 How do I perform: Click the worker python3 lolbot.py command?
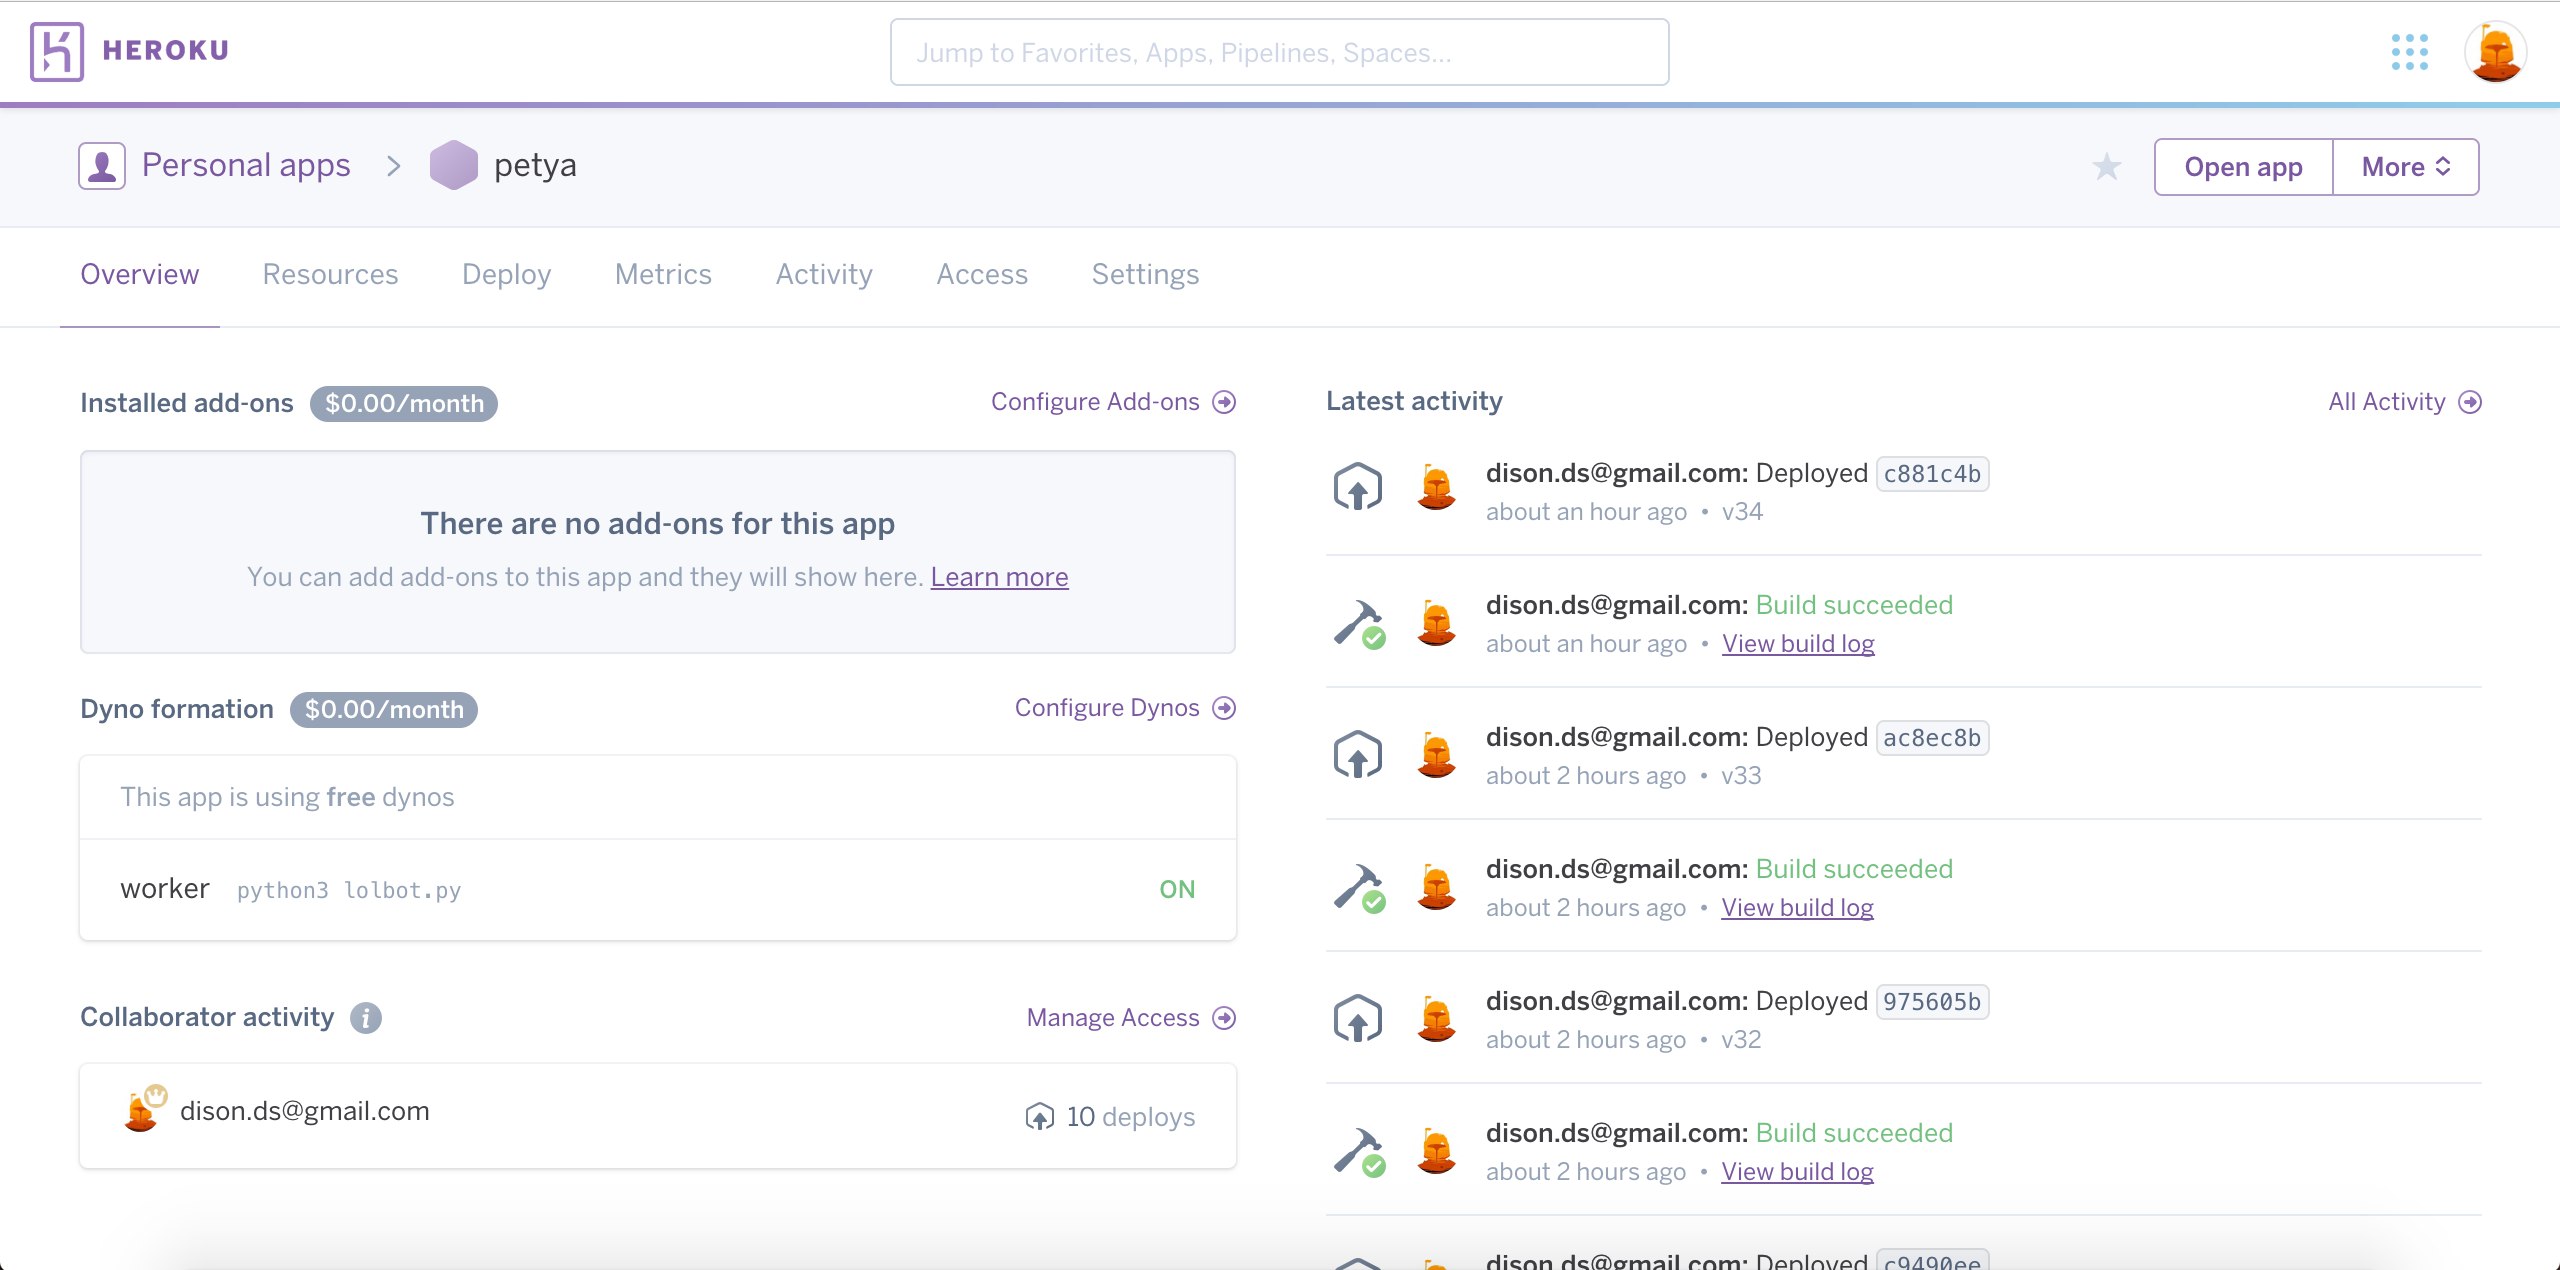pyautogui.click(x=349, y=891)
